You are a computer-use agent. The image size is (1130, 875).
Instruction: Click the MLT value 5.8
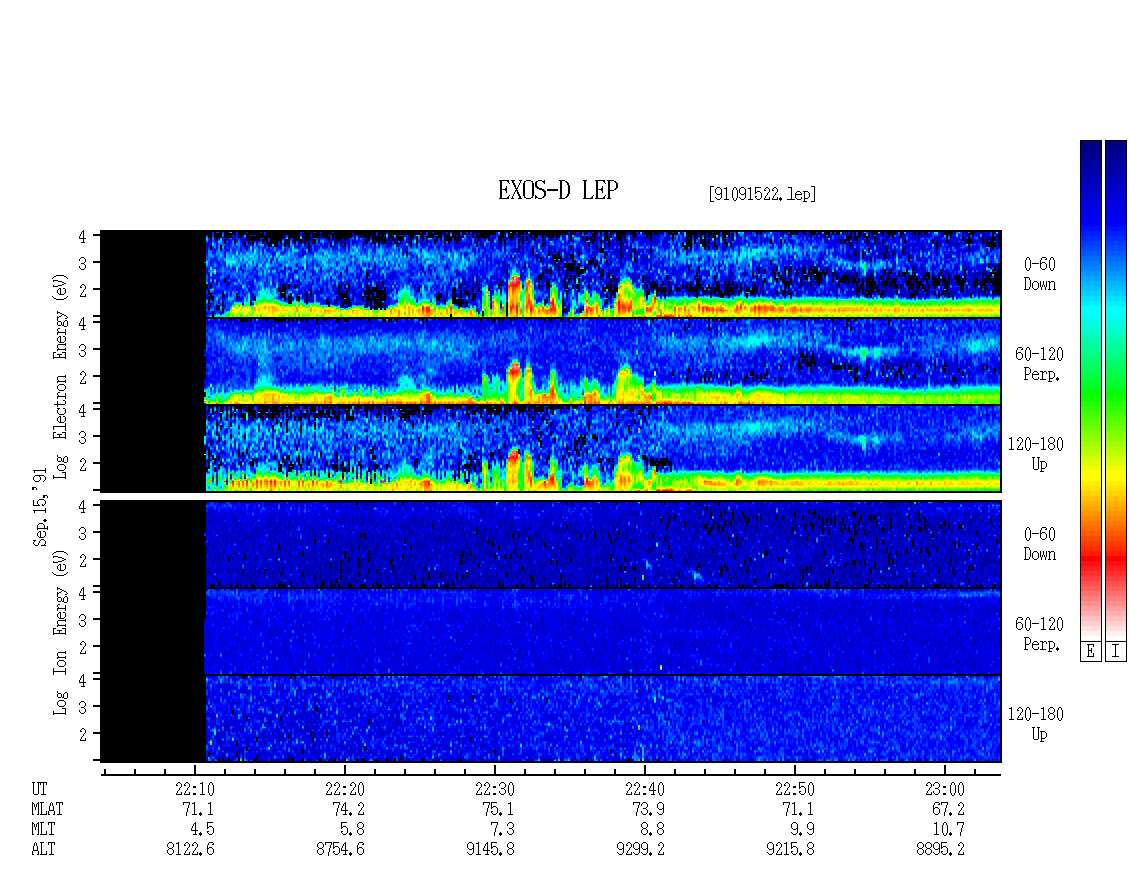(x=352, y=830)
